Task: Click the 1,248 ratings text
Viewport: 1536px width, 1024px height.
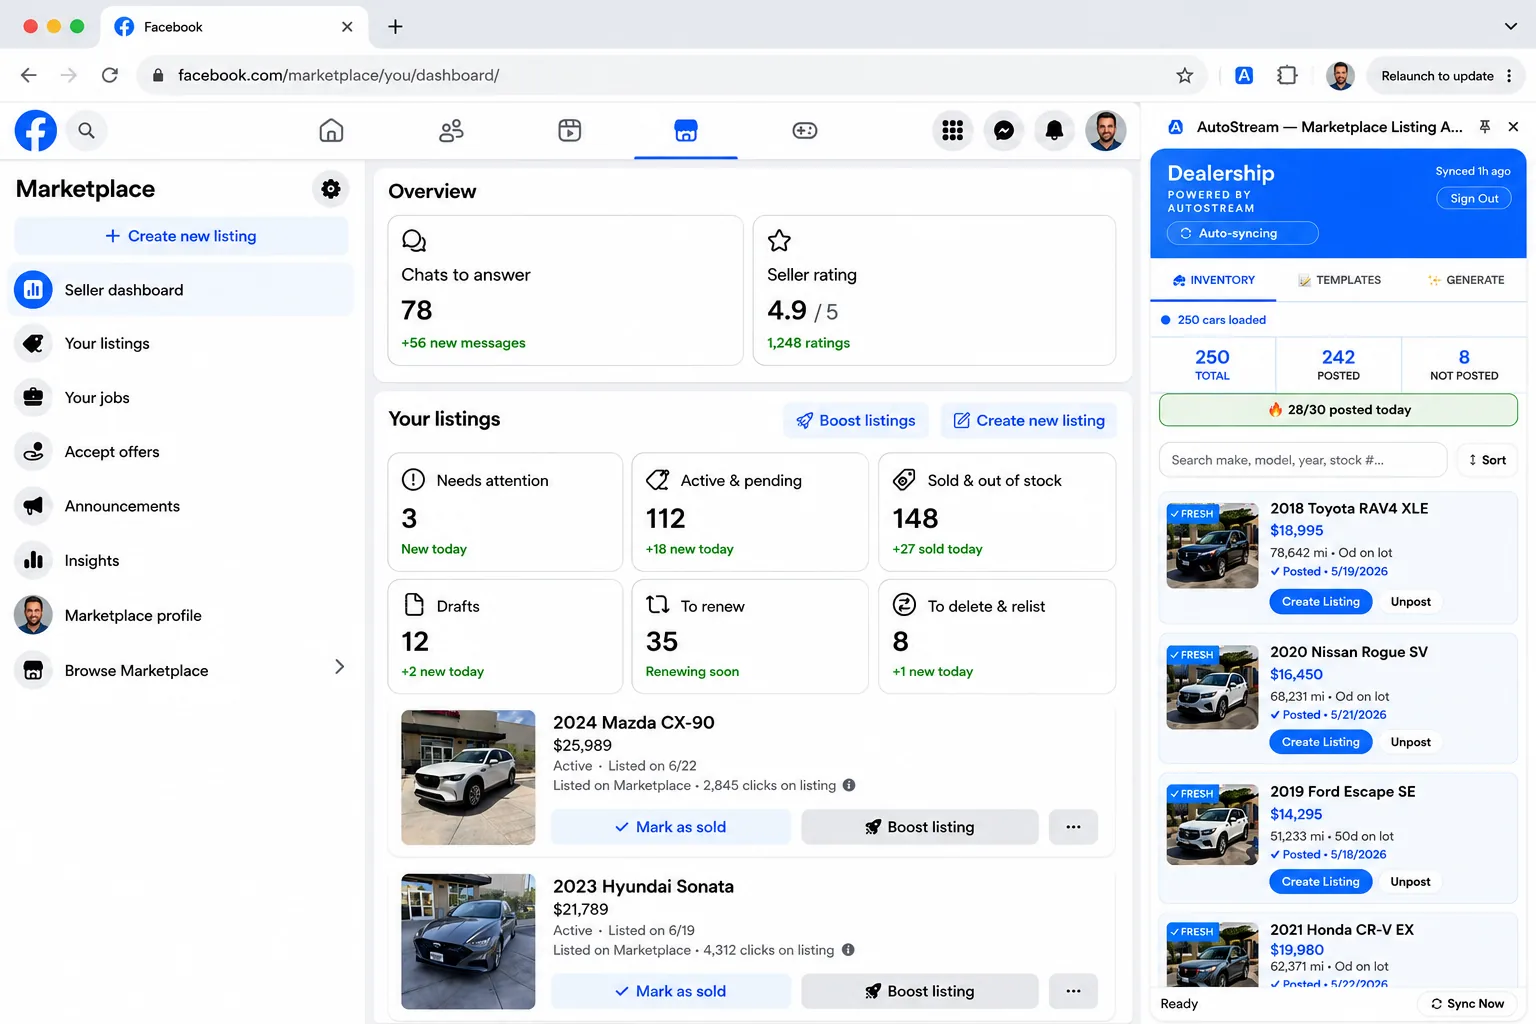Action: (809, 343)
